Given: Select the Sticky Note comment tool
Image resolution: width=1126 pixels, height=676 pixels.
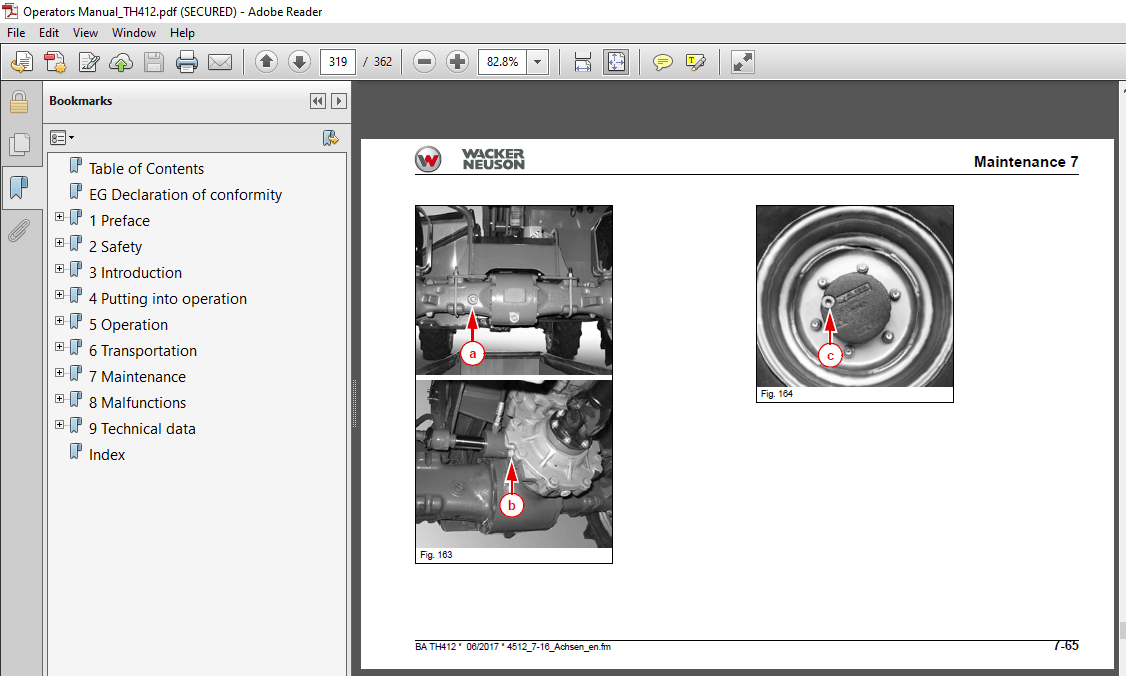Looking at the screenshot, I should [x=662, y=62].
